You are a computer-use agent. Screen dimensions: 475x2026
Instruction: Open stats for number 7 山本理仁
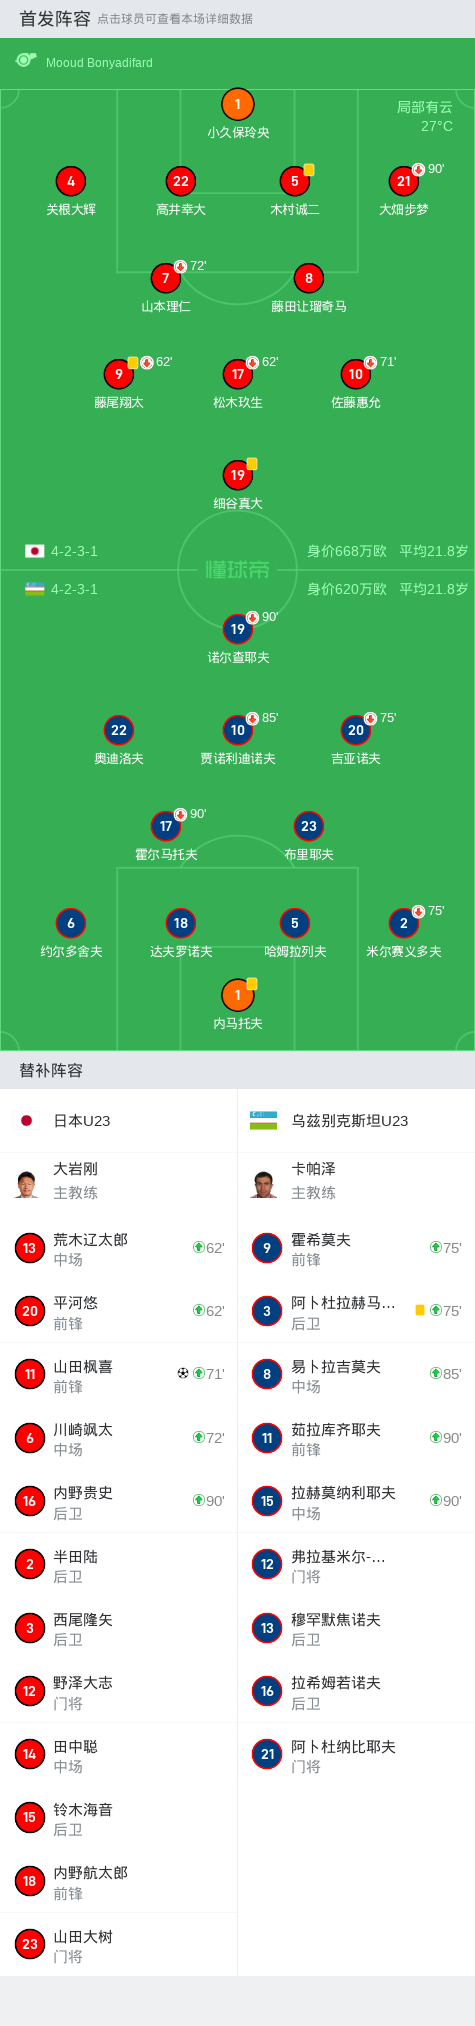(x=166, y=279)
